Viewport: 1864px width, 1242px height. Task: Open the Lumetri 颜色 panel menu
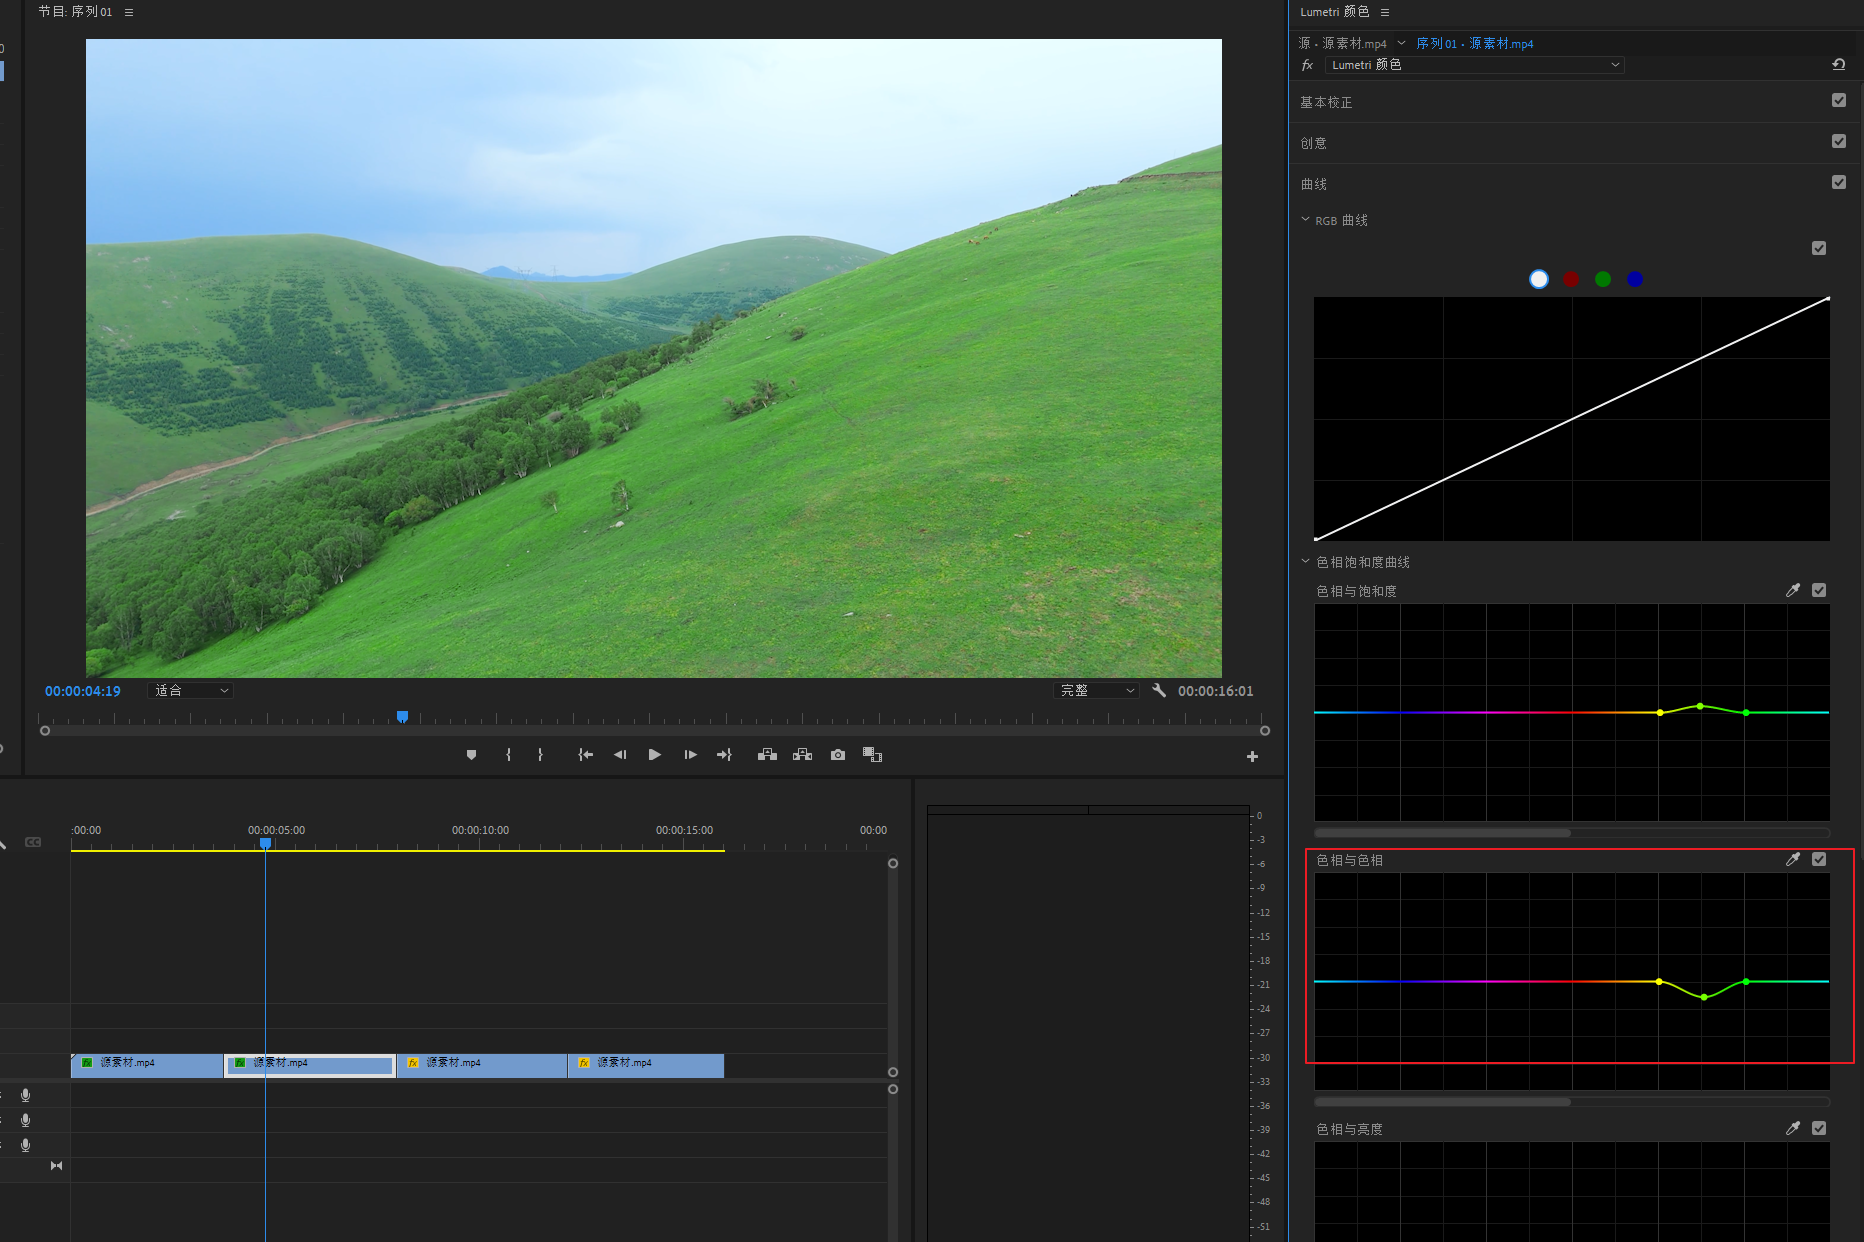(1385, 12)
